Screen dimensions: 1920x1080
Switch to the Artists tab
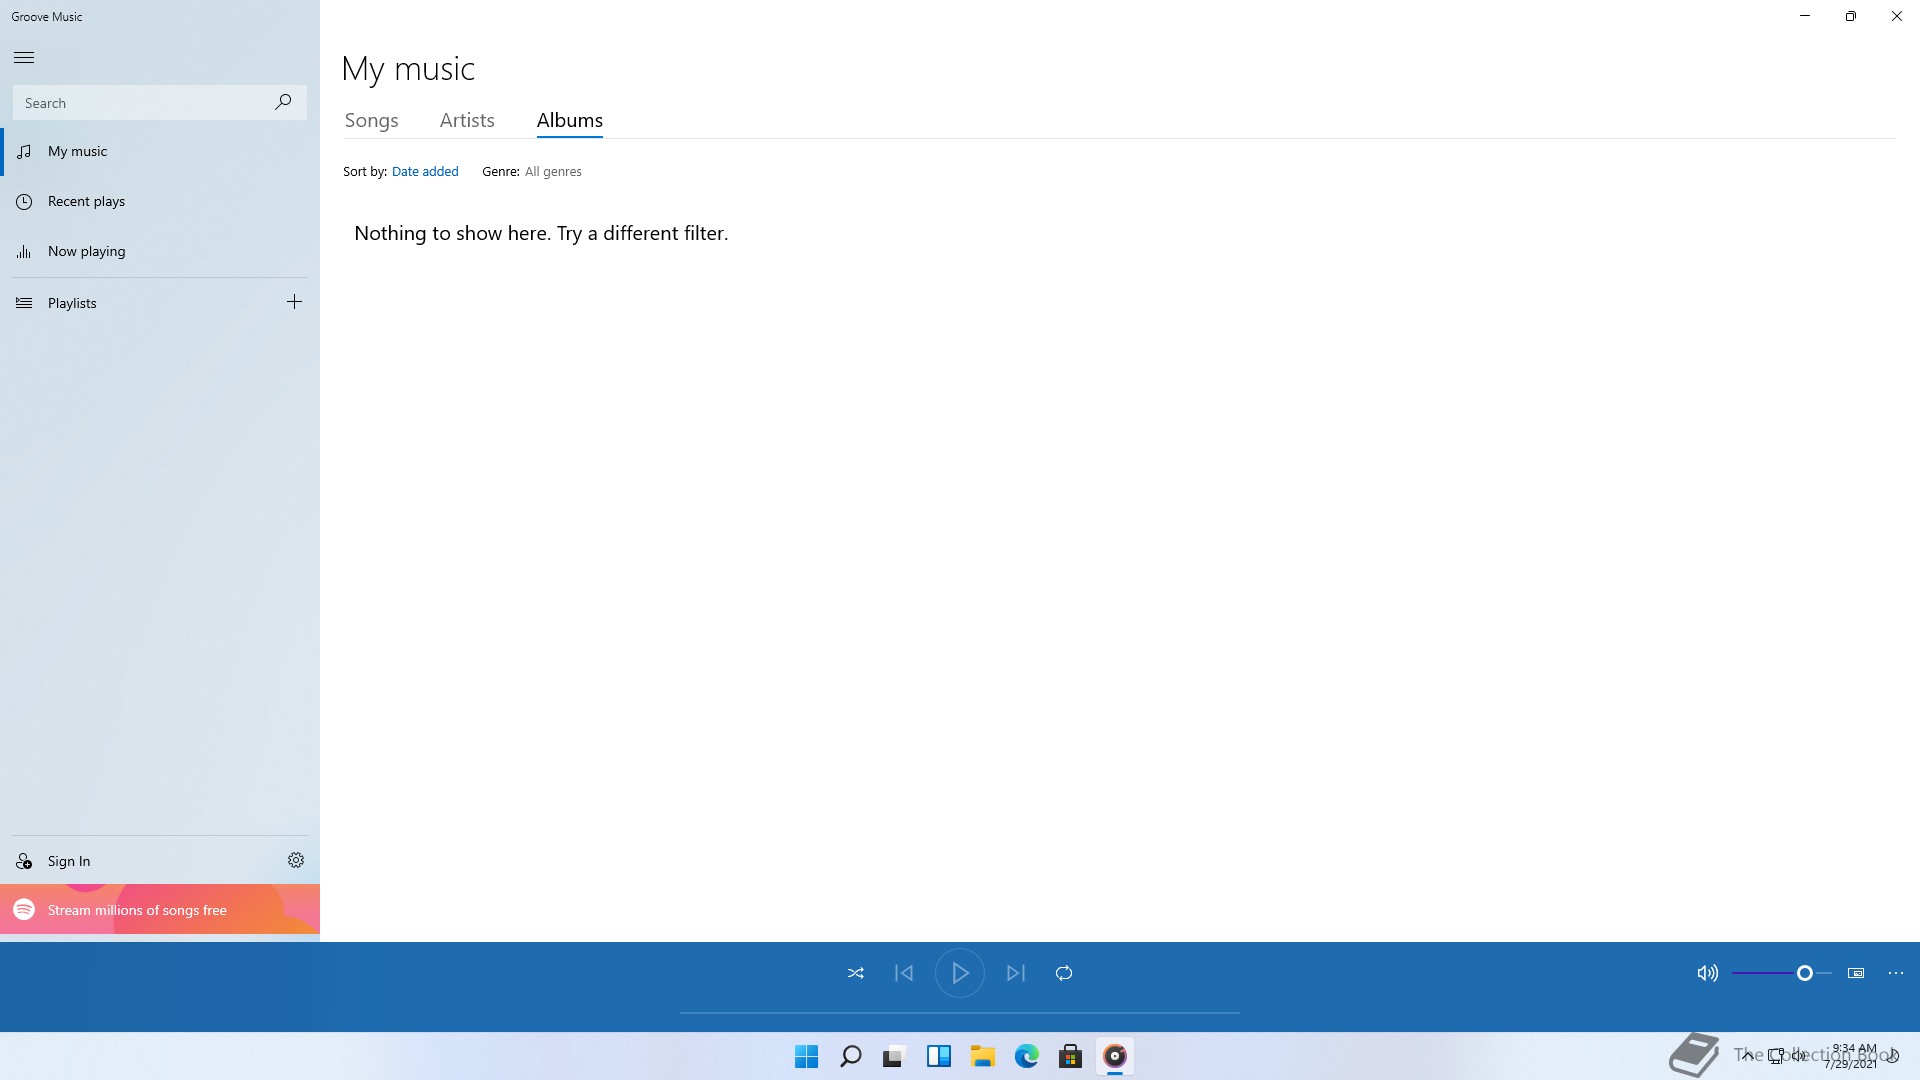click(467, 120)
